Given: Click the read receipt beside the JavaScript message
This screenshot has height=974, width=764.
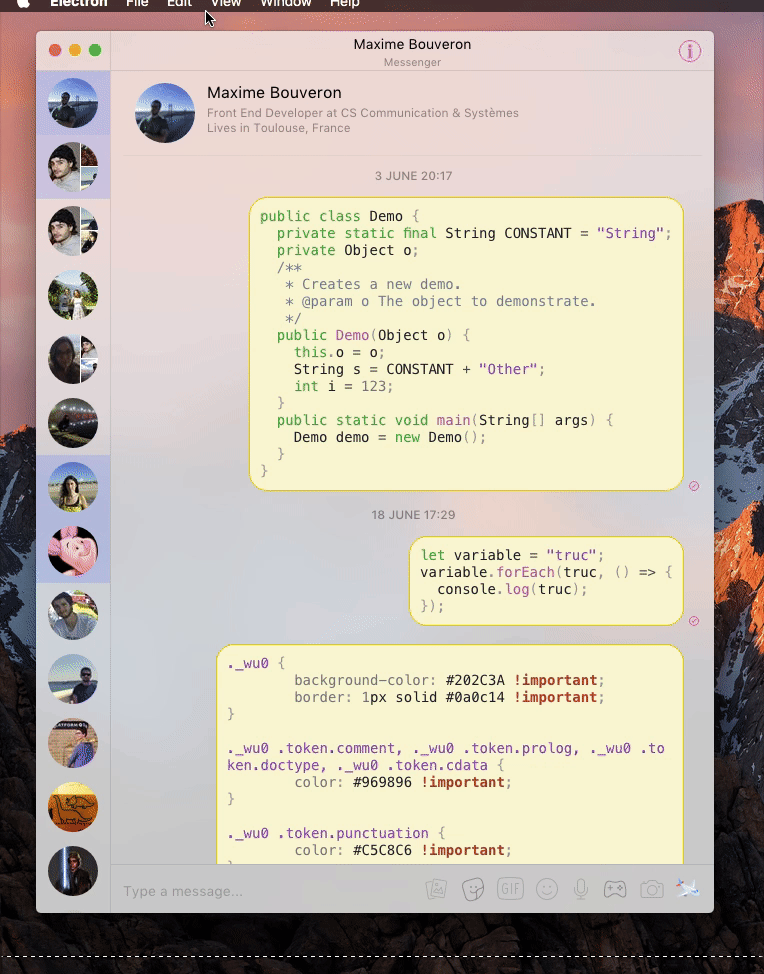Looking at the screenshot, I should tap(694, 621).
